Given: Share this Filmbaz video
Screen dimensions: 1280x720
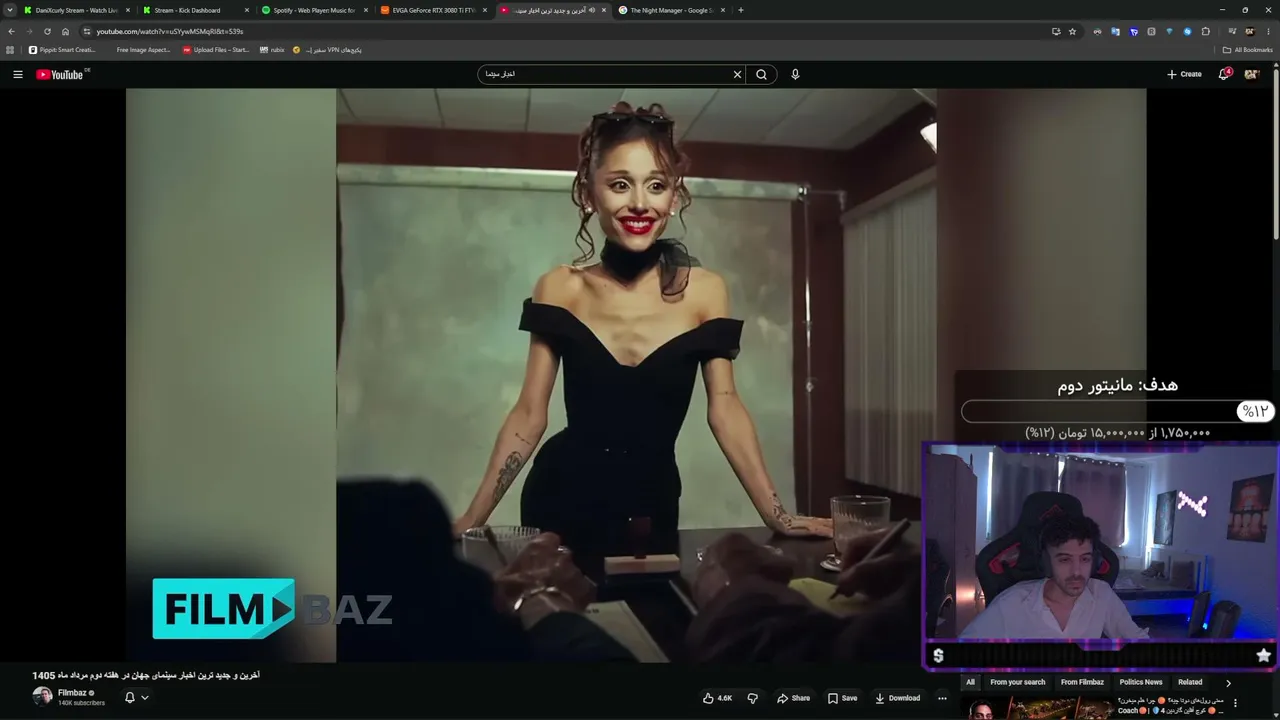Looking at the screenshot, I should coord(793,698).
